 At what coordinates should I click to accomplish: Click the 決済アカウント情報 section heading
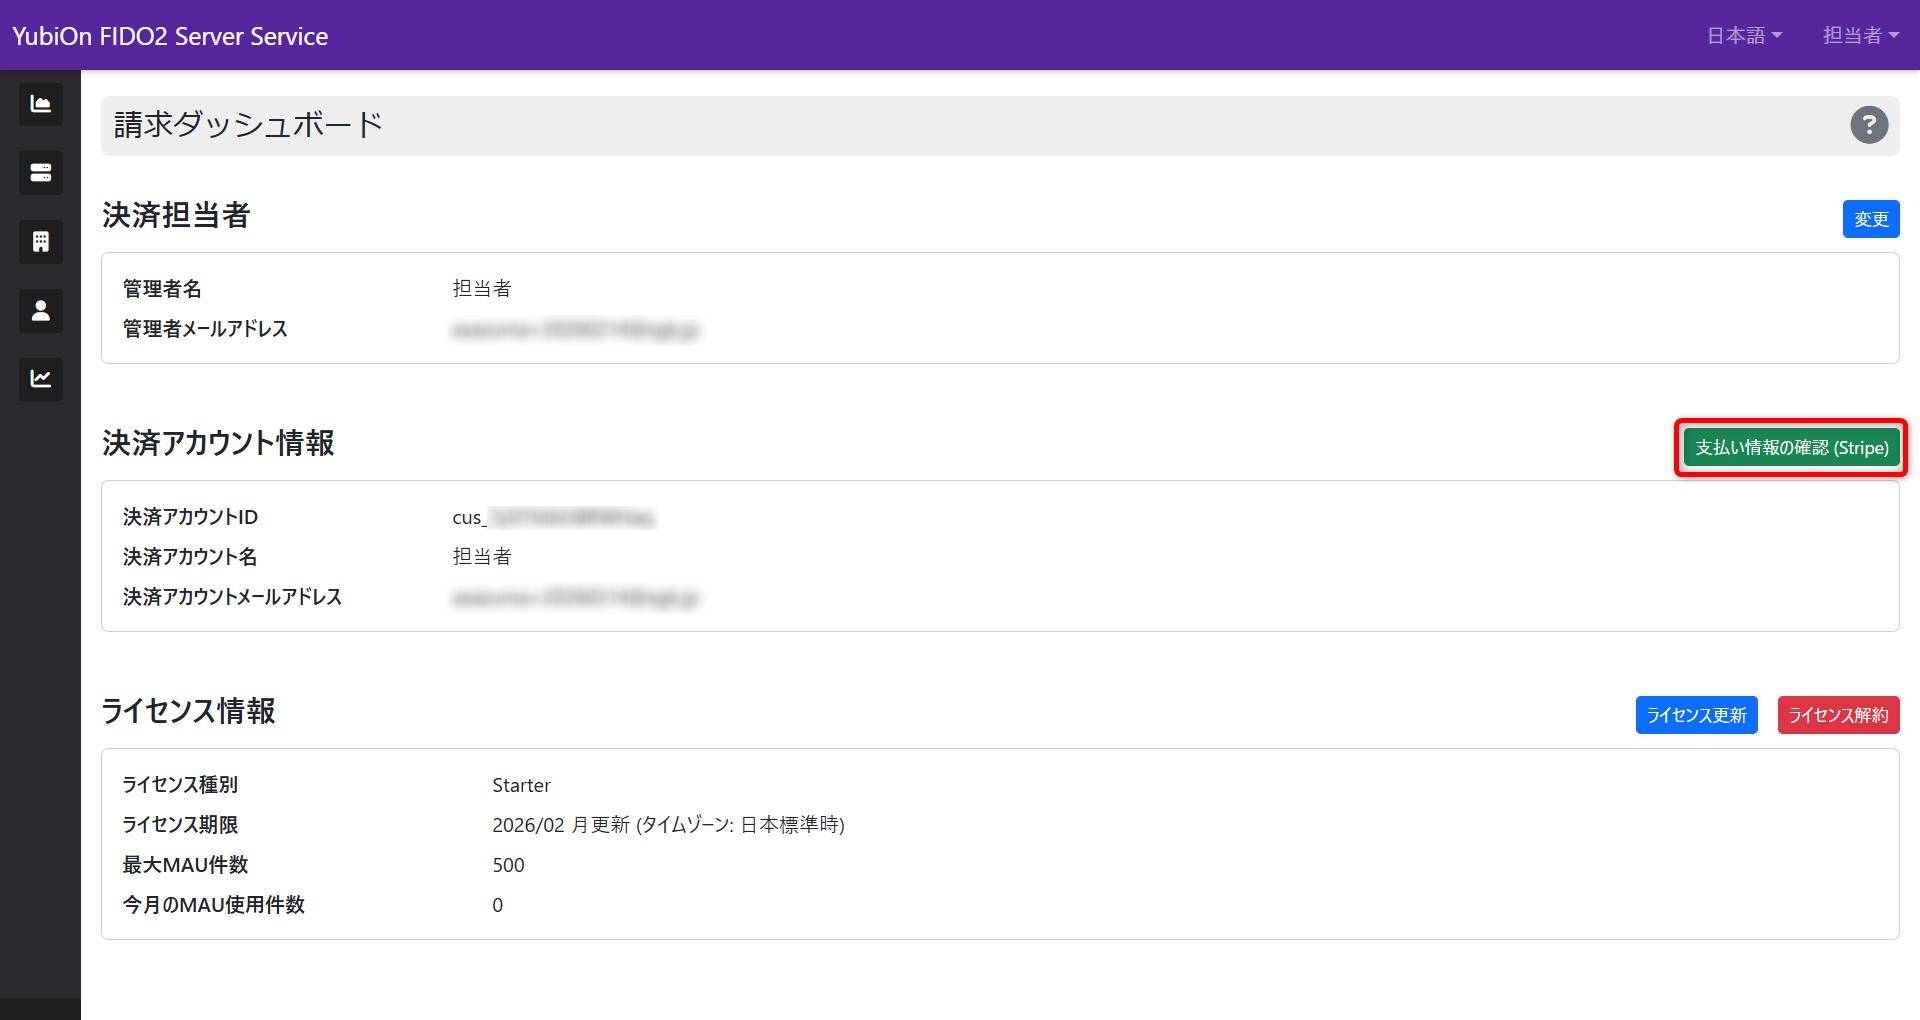pos(218,444)
